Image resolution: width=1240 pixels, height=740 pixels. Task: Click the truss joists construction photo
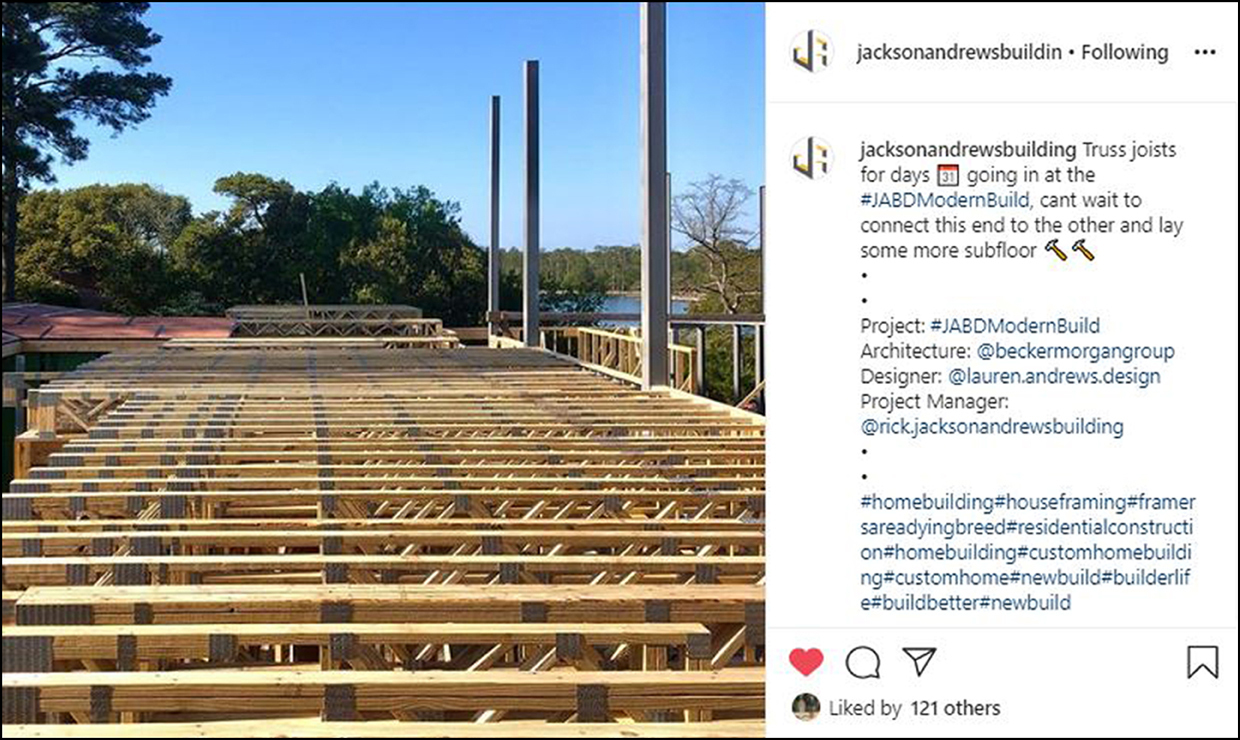[x=383, y=370]
